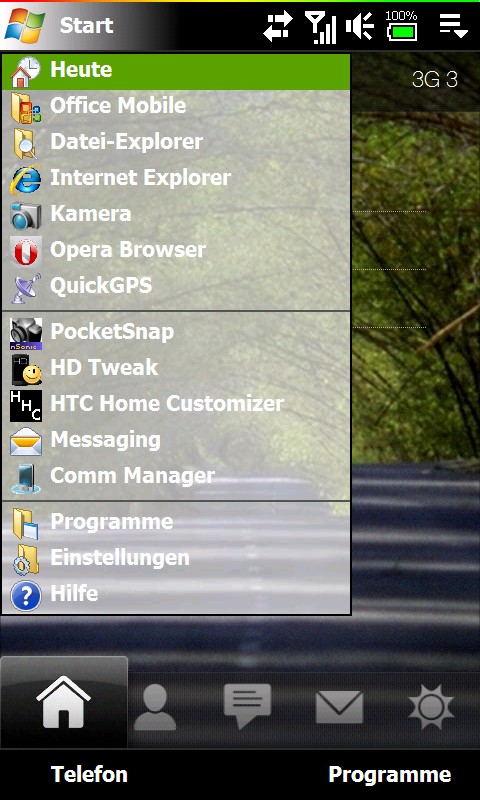Open Programme folder menu entry
This screenshot has height=800, width=480.
click(x=176, y=522)
